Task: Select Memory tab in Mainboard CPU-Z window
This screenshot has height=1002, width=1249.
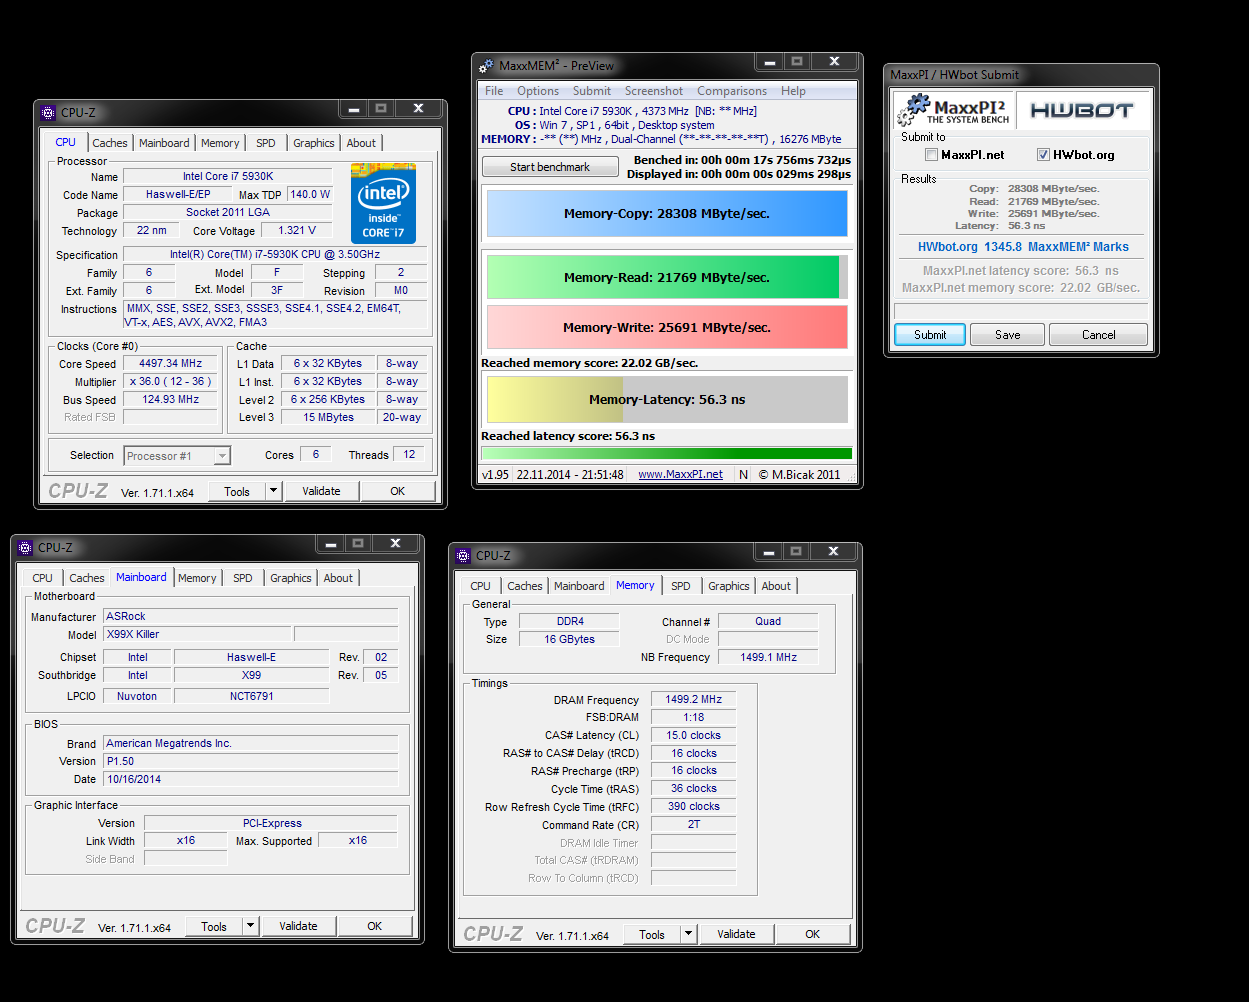Action: click(x=197, y=578)
